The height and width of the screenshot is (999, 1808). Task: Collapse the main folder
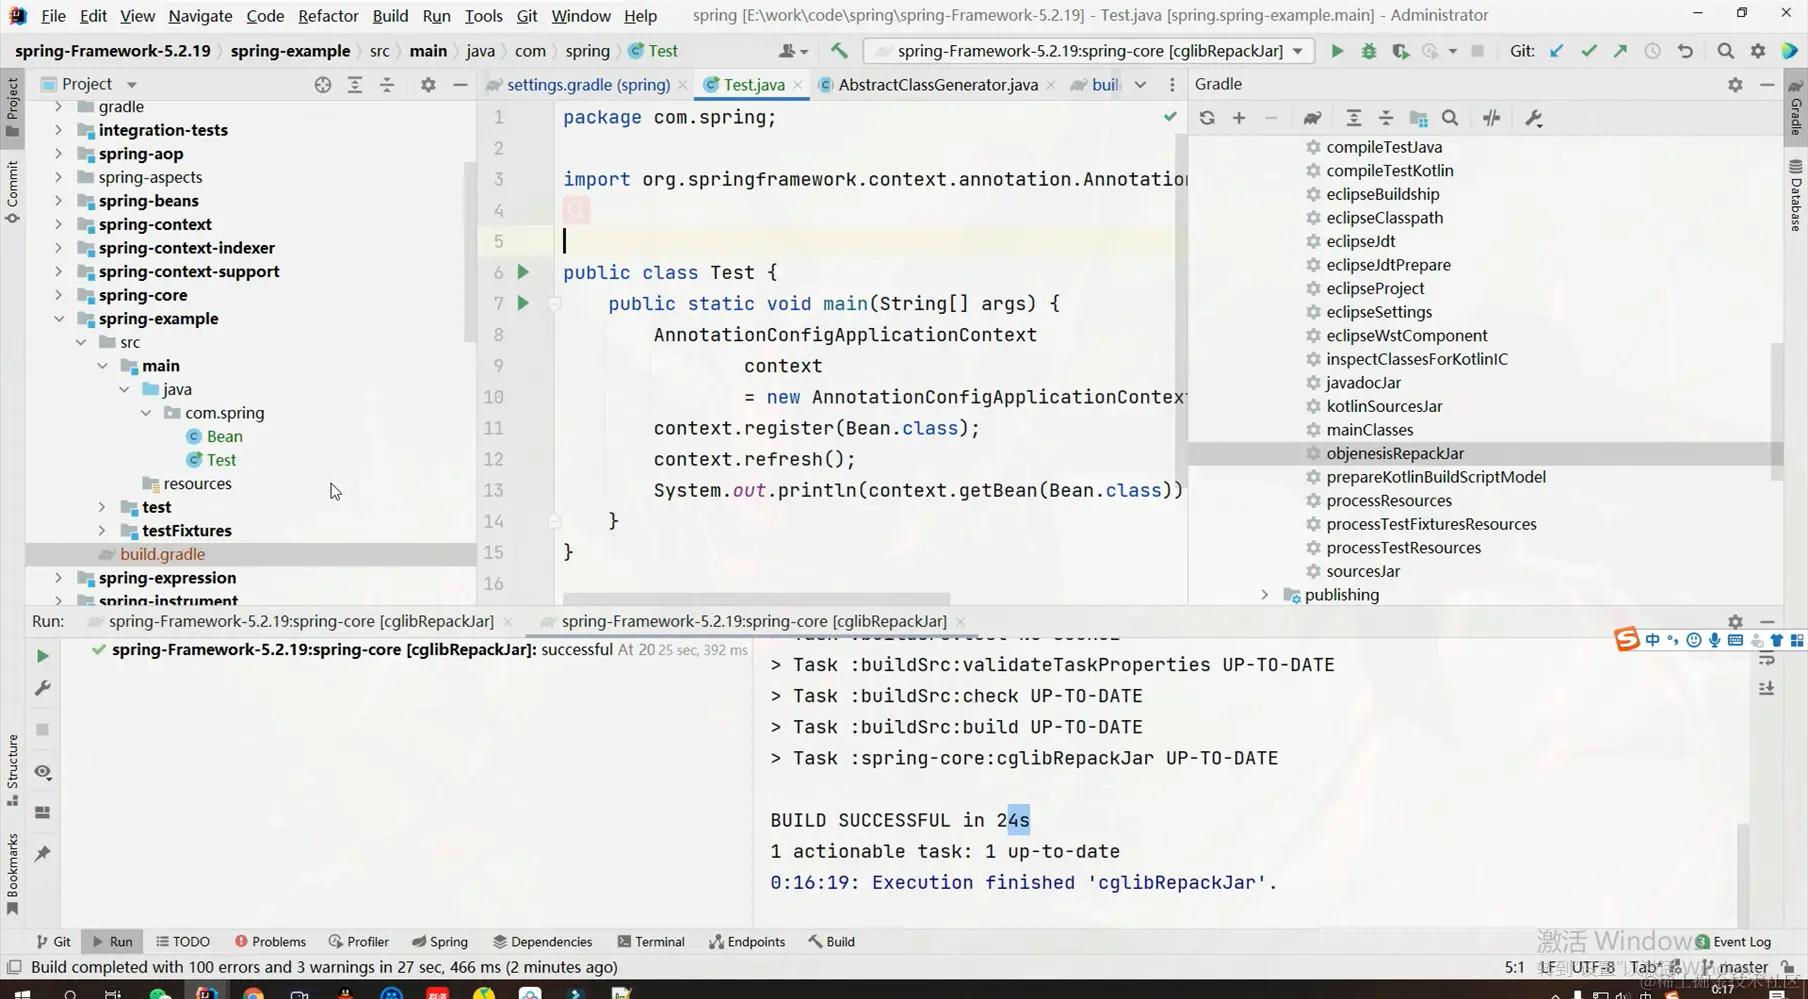[102, 366]
